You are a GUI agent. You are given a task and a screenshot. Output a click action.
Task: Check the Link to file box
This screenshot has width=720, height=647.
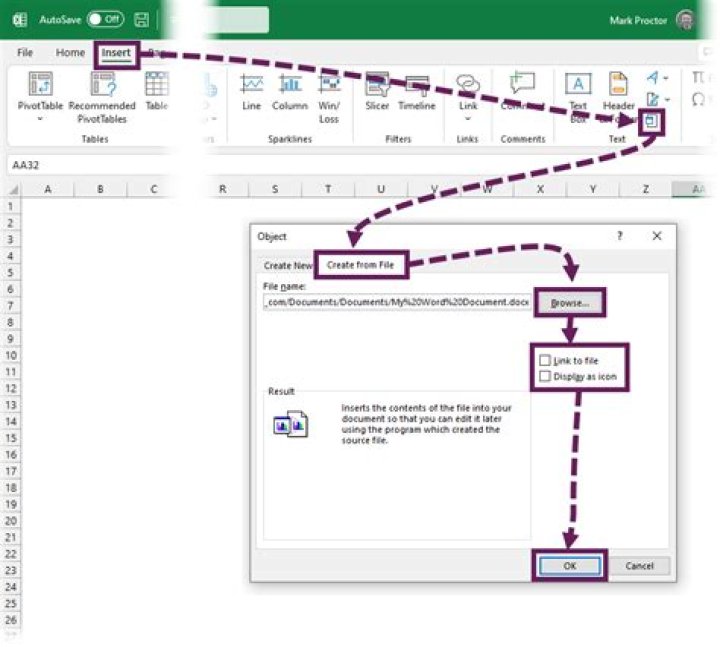(x=545, y=360)
